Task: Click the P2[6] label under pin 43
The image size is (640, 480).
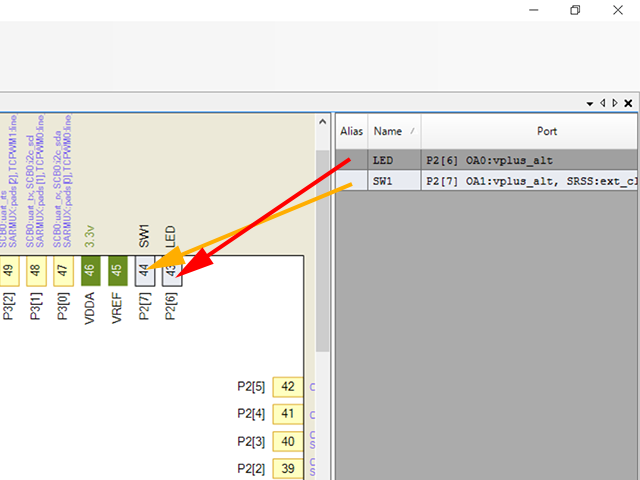Action: [x=171, y=306]
